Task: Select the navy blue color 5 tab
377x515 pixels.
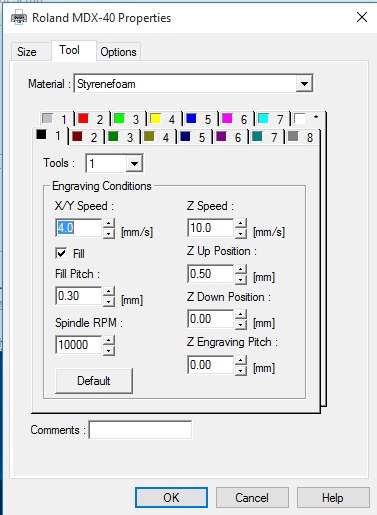Action: [194, 137]
